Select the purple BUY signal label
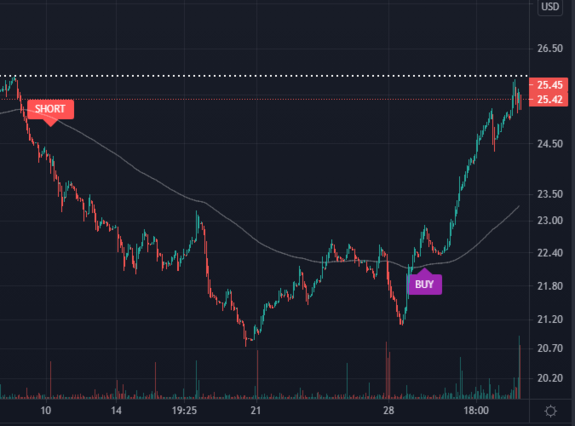This screenshot has width=575, height=426. tap(425, 284)
